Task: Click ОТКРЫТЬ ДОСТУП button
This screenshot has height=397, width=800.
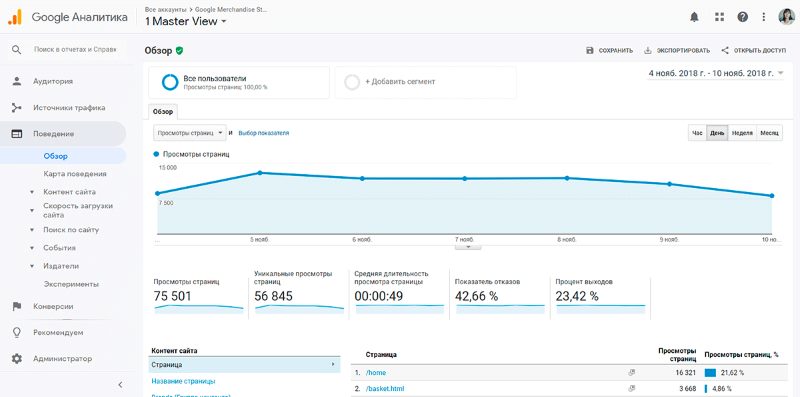Action: click(x=754, y=51)
